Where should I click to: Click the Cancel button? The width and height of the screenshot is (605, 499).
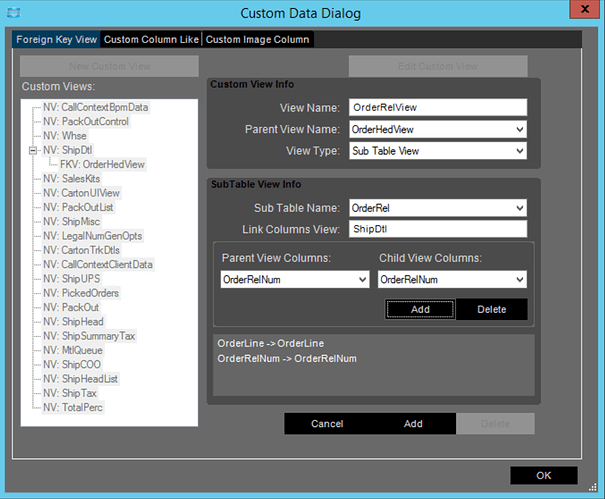click(327, 424)
